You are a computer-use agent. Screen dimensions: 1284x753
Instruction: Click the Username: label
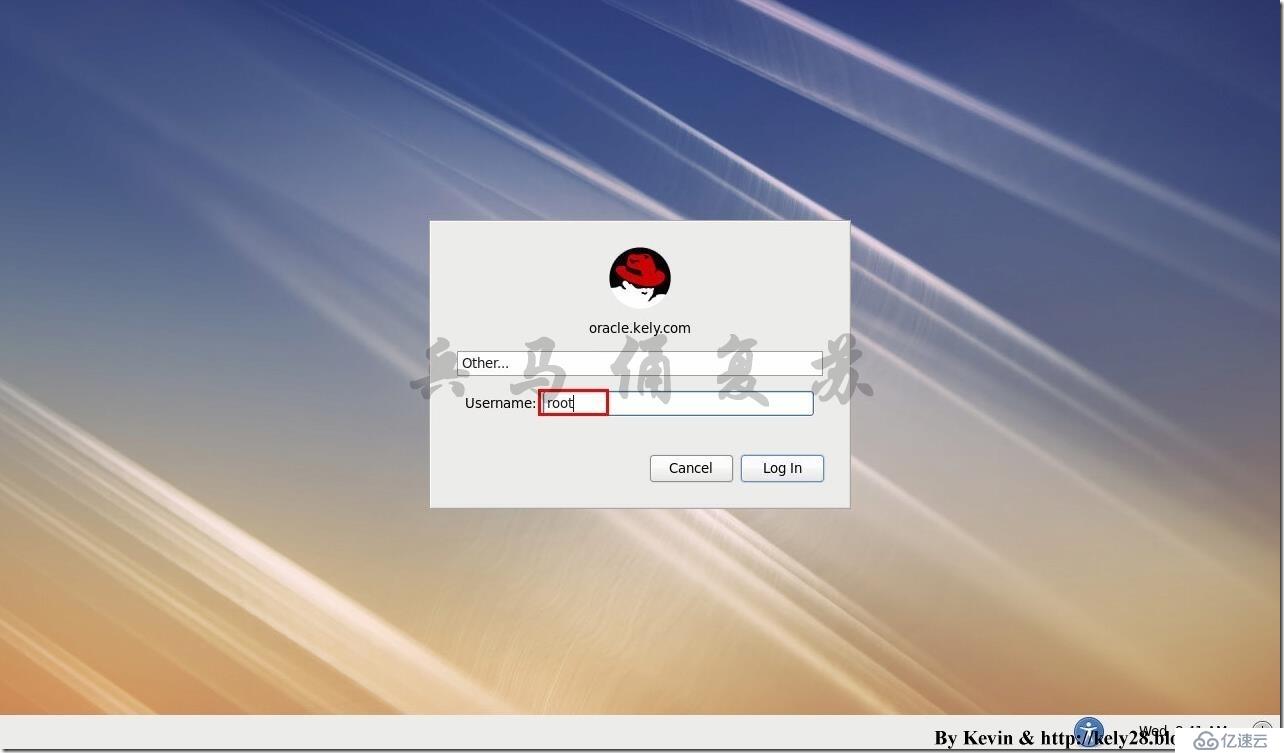pos(500,403)
